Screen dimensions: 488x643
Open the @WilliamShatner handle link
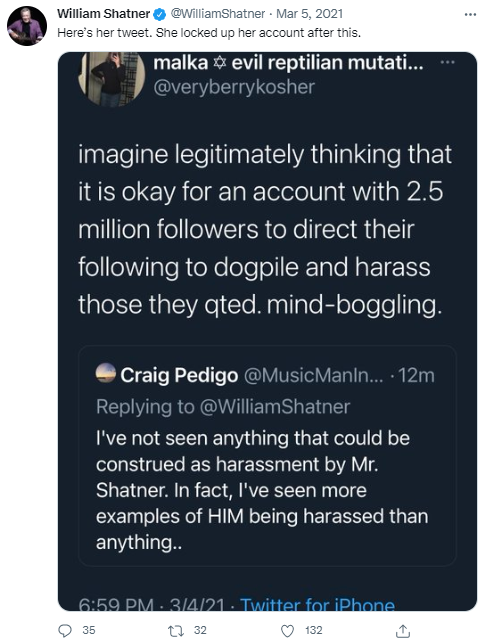tap(218, 14)
